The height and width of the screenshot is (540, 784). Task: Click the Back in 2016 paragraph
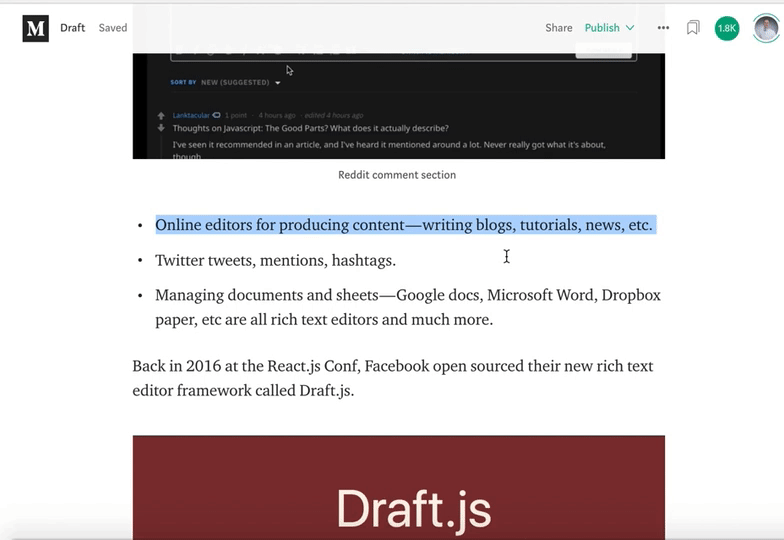393,378
